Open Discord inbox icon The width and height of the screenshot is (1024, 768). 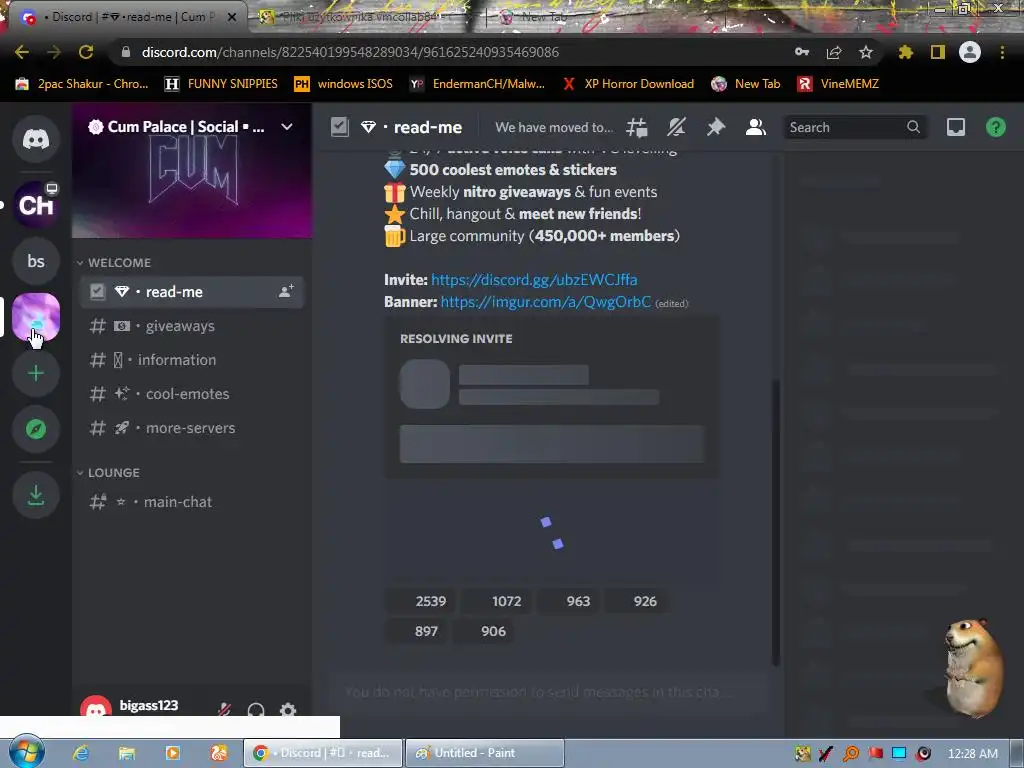point(956,127)
